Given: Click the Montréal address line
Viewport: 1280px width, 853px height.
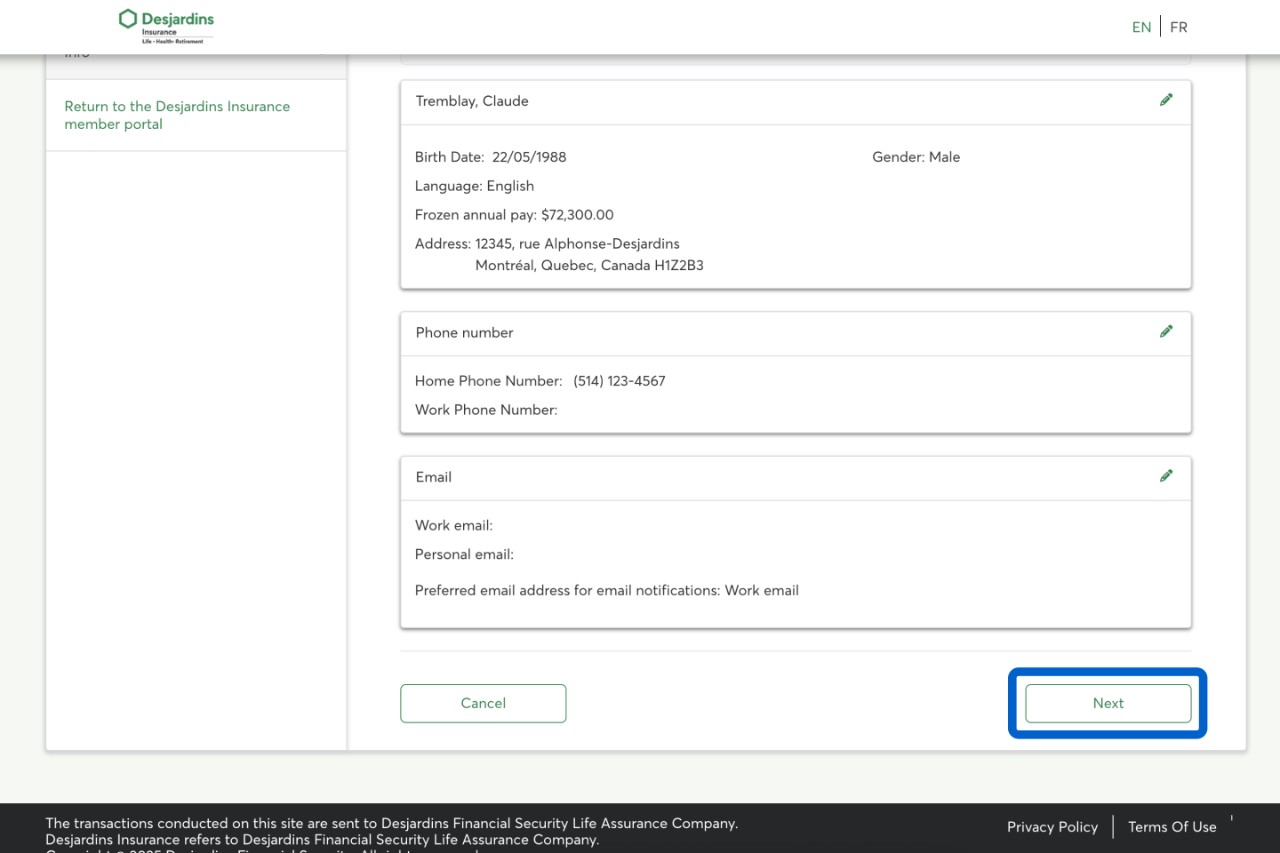Looking at the screenshot, I should [x=589, y=266].
